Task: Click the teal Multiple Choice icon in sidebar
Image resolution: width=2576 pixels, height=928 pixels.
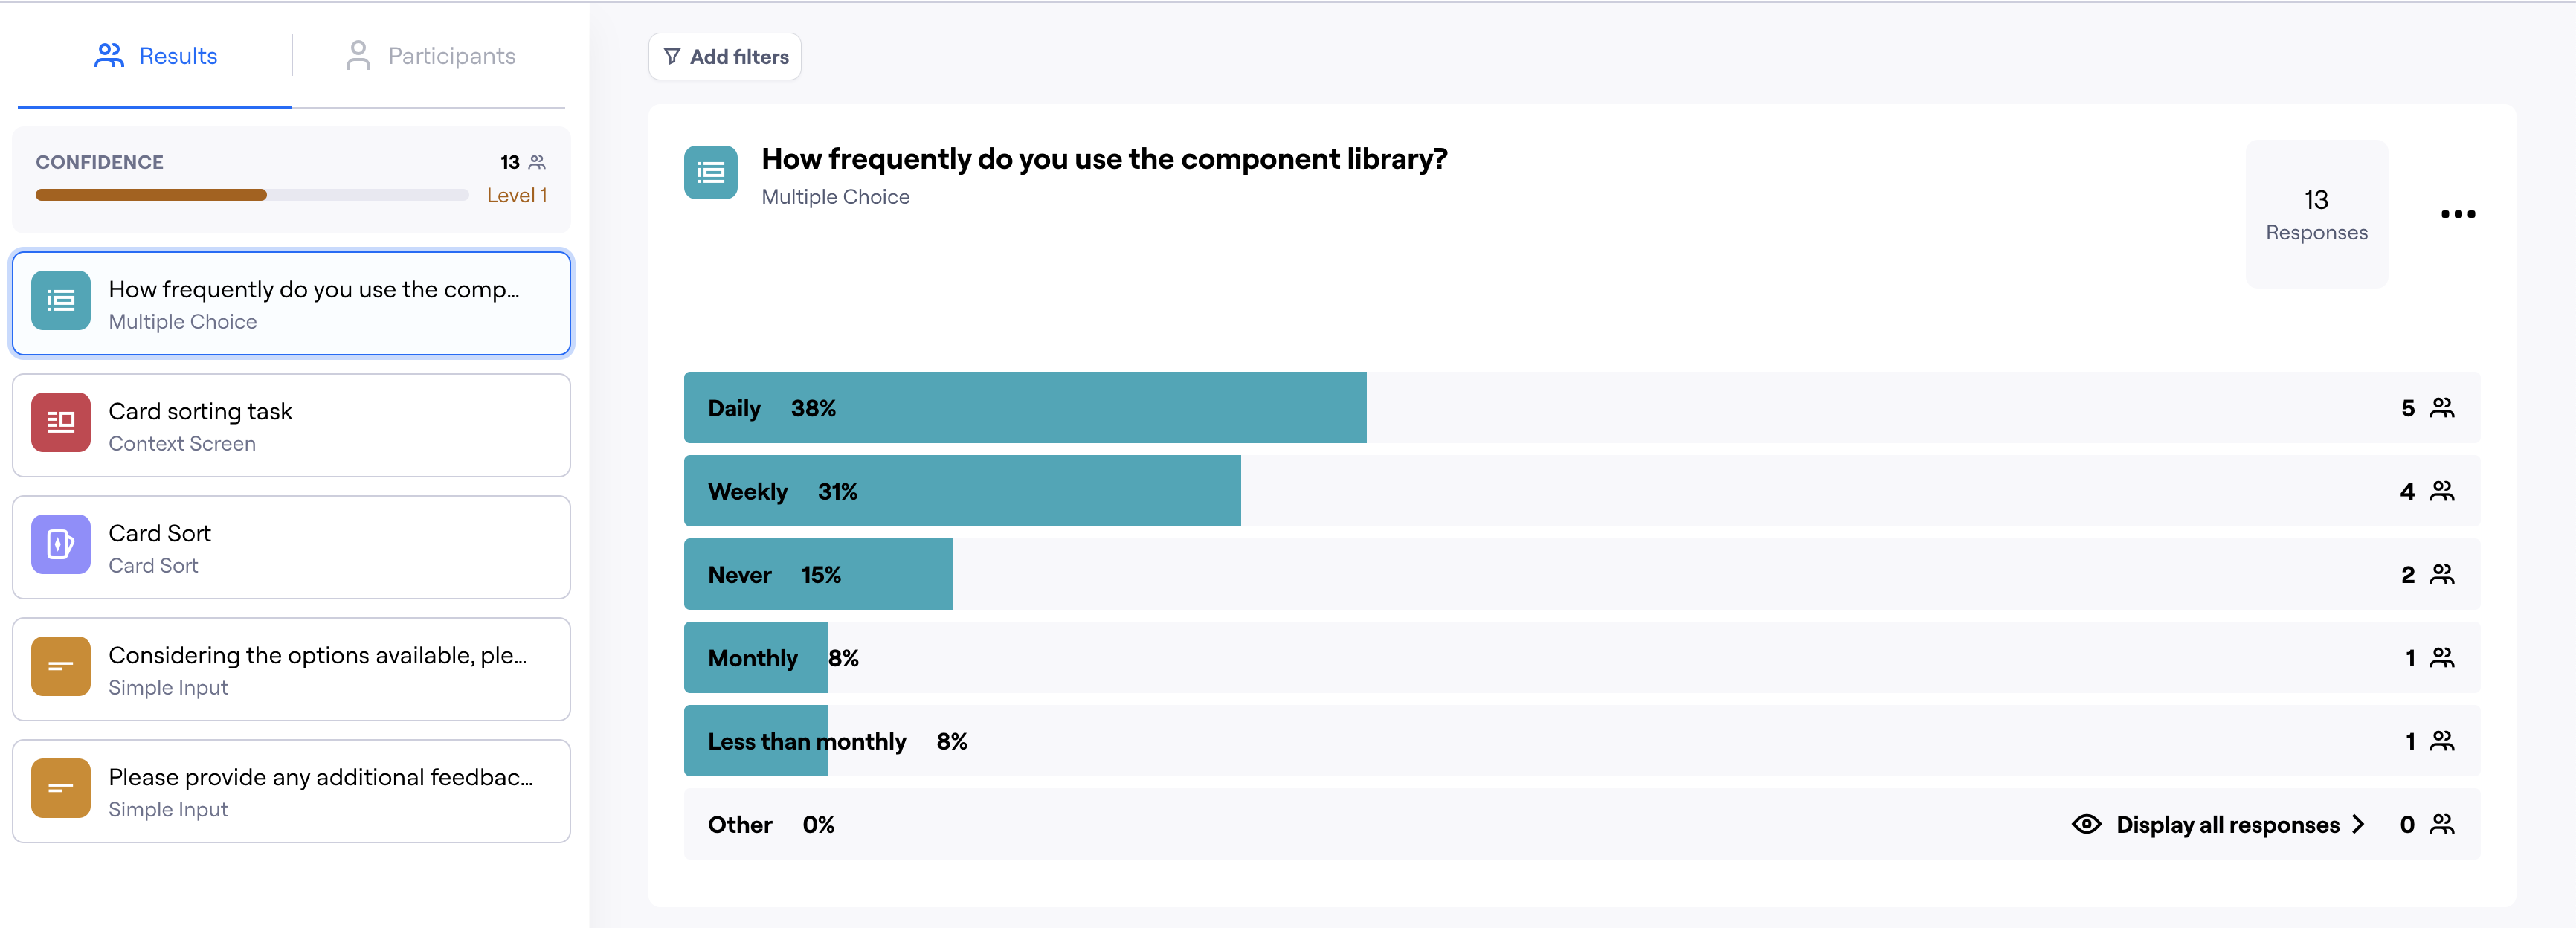Action: point(61,300)
